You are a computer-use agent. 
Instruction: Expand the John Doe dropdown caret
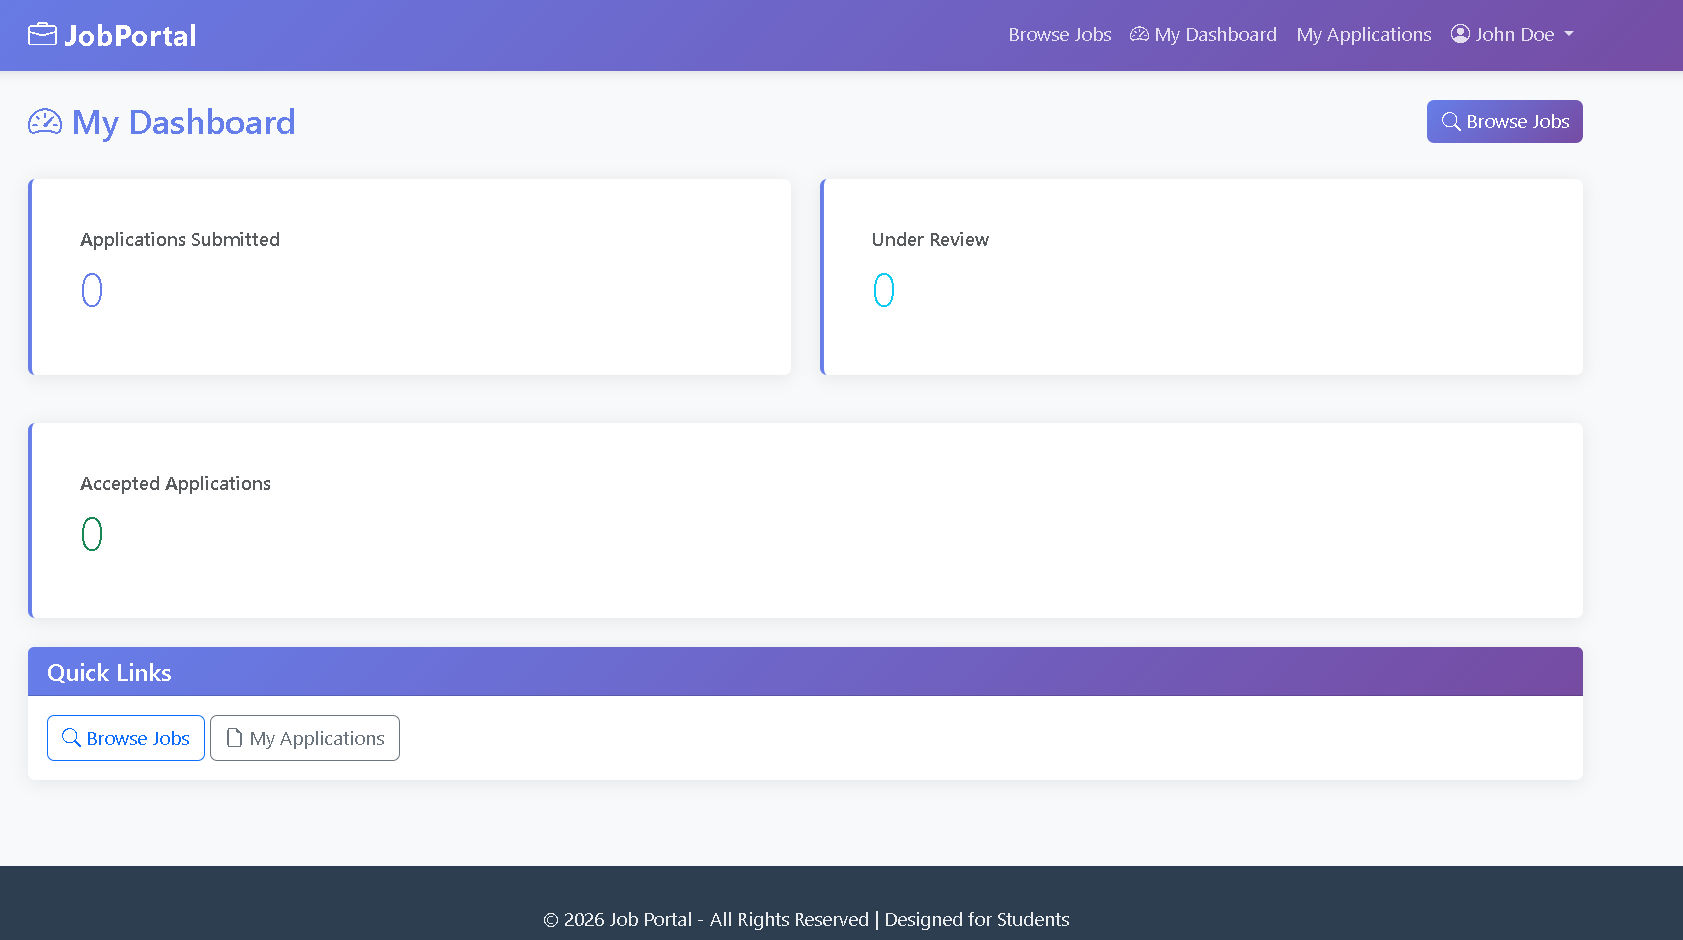[x=1568, y=34]
